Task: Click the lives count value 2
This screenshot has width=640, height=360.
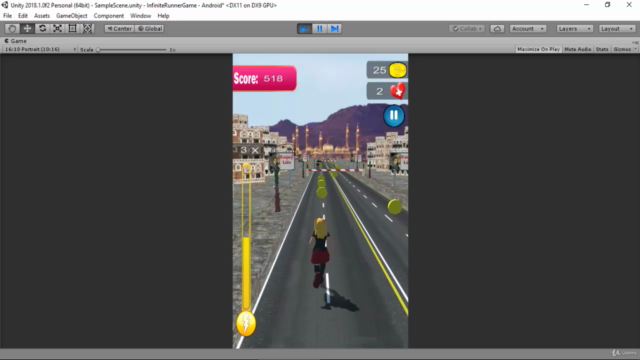Action: tap(380, 91)
